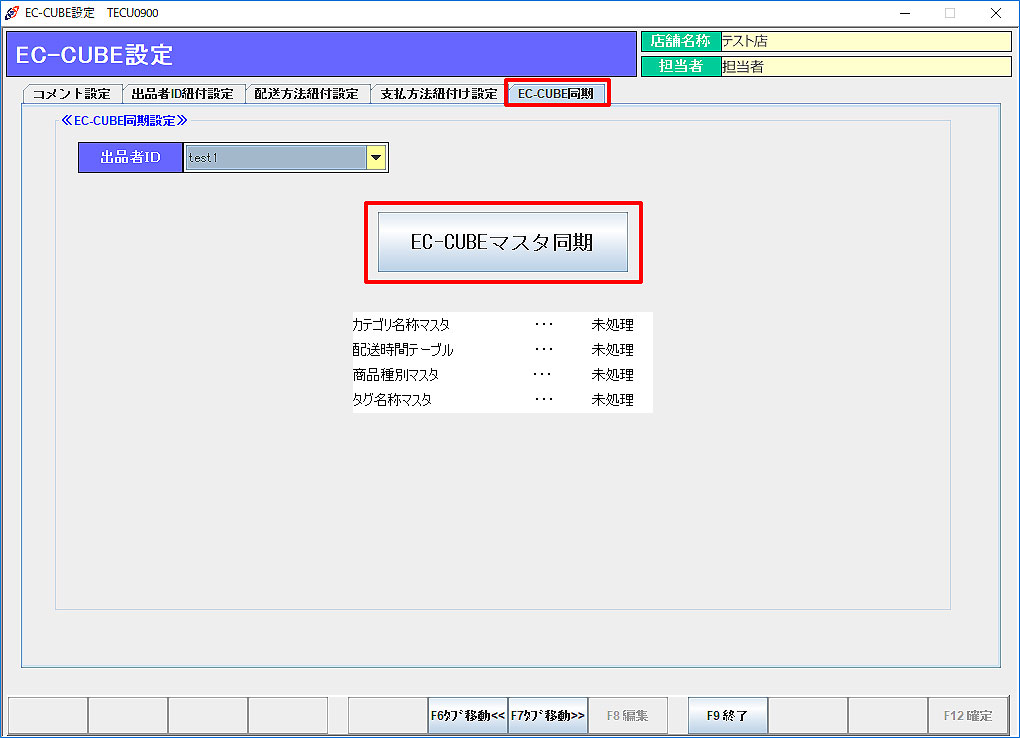Click the タグ名称マスタ row text
Image resolution: width=1020 pixels, height=738 pixels.
coord(392,400)
